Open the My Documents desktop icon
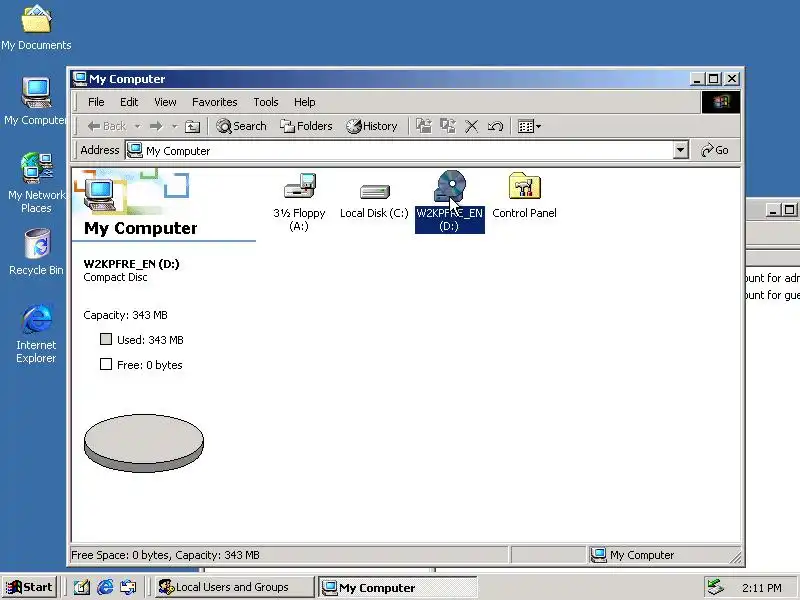Screen dimensions: 800x600 point(36,28)
